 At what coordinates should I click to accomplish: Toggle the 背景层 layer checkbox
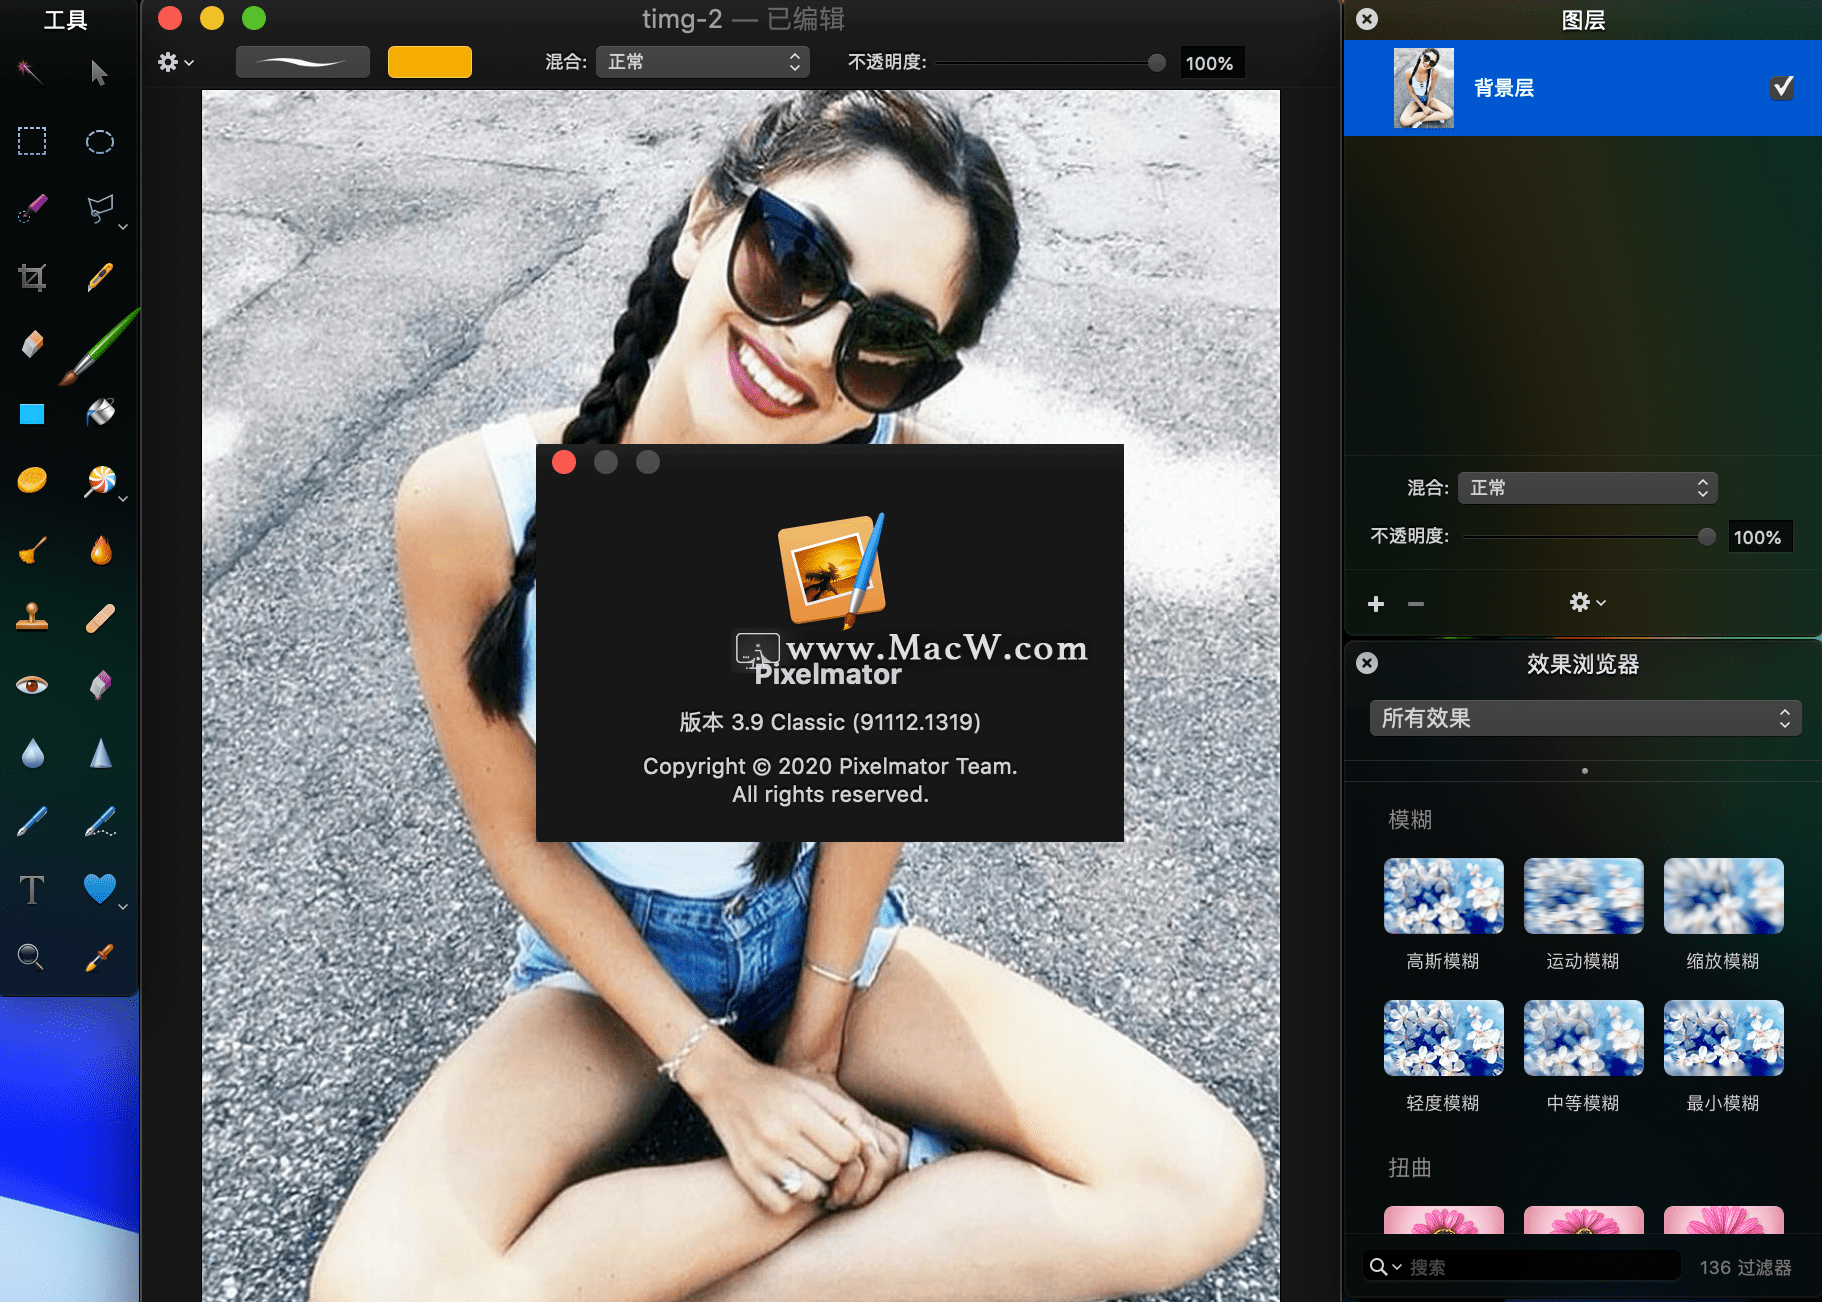click(1781, 88)
